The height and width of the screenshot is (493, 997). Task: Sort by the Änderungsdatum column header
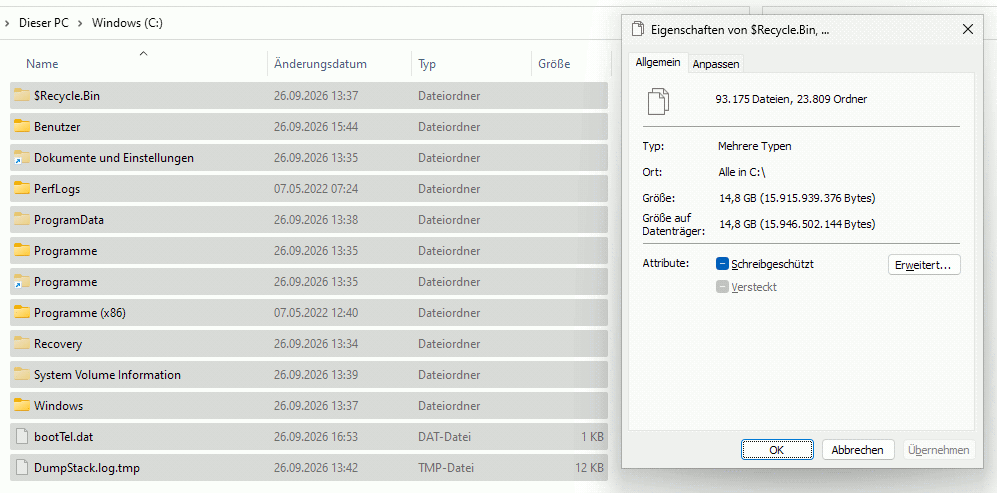point(320,64)
